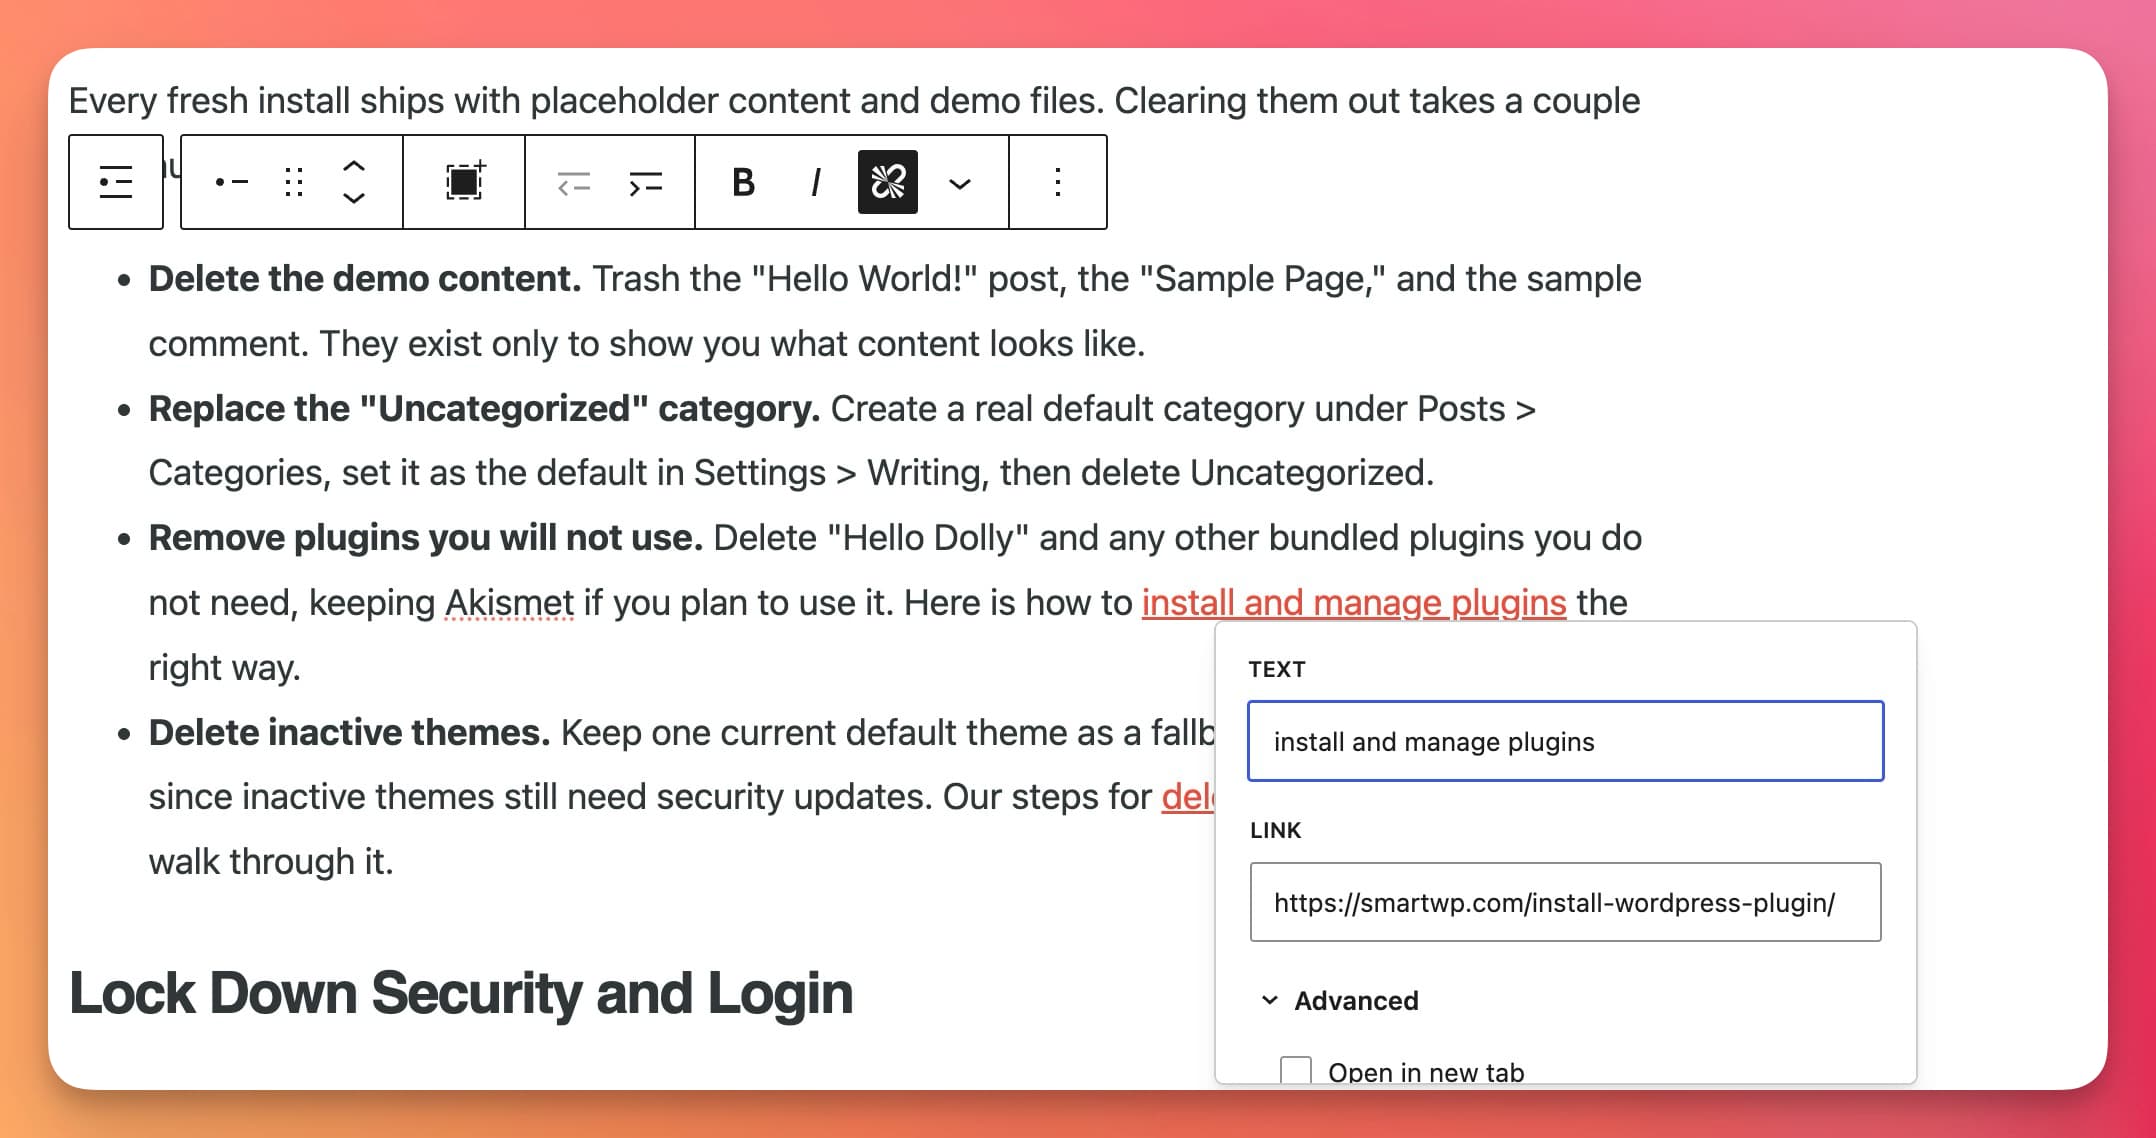Image resolution: width=2156 pixels, height=1138 pixels.
Task: Move list item down with arrow
Action: 354,198
